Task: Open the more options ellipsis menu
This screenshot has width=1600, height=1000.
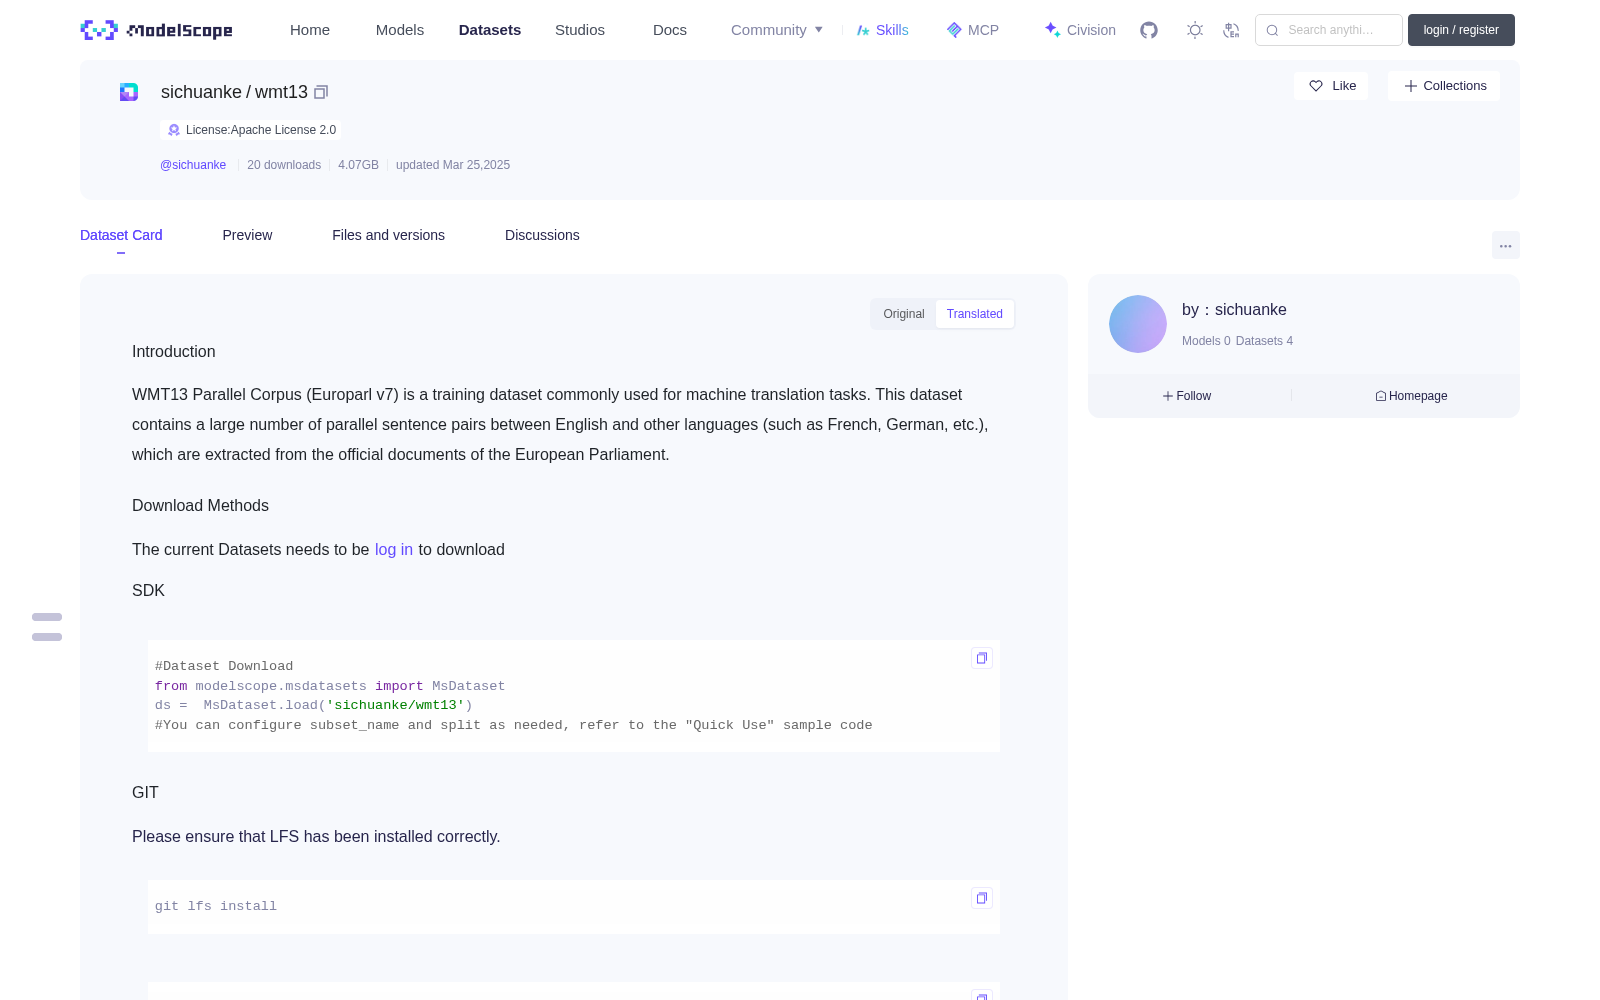Action: point(1506,246)
